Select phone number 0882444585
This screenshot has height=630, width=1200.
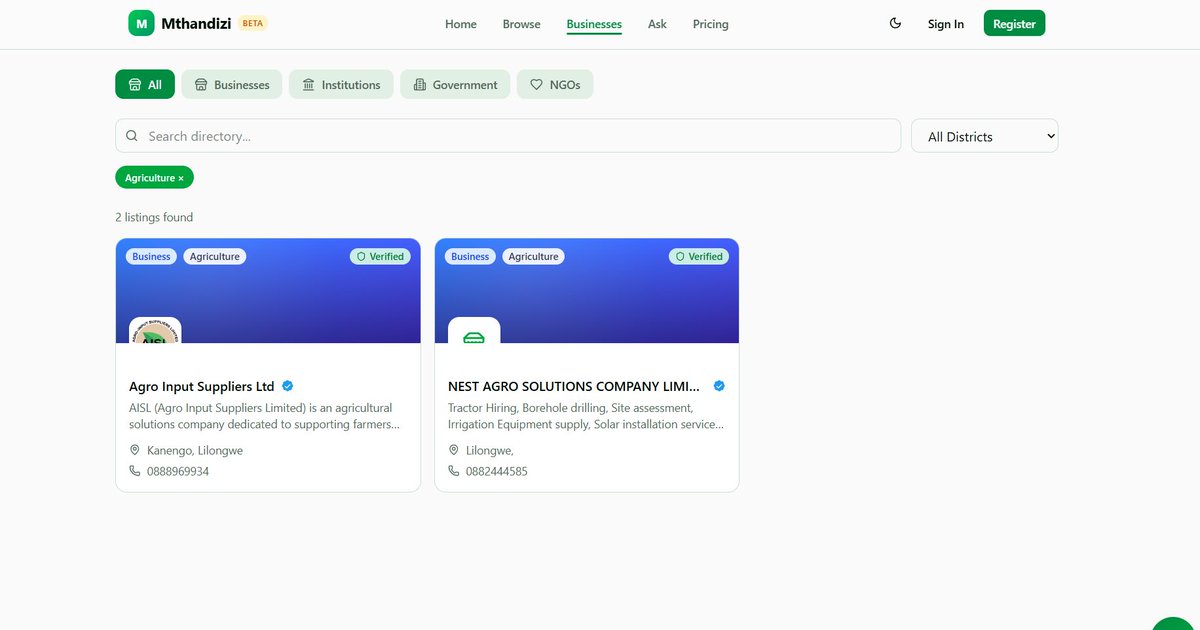click(497, 471)
